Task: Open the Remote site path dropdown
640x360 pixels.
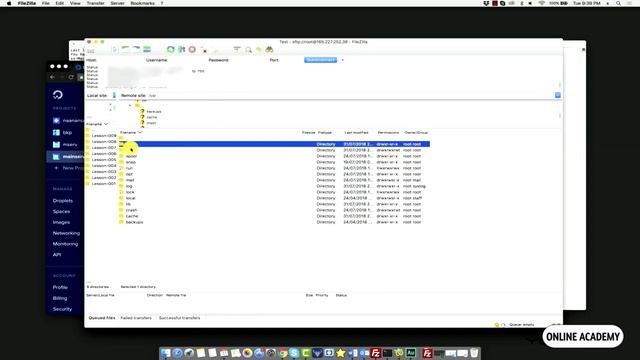Action: click(x=558, y=95)
